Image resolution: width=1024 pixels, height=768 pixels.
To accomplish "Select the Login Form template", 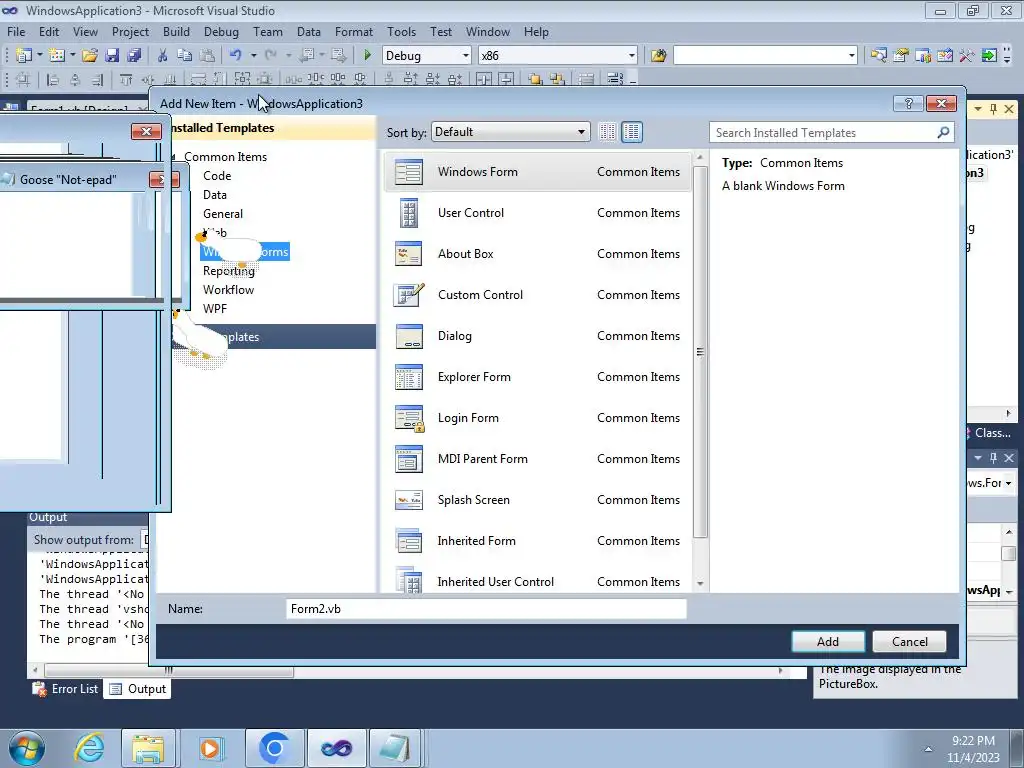I will (x=537, y=418).
